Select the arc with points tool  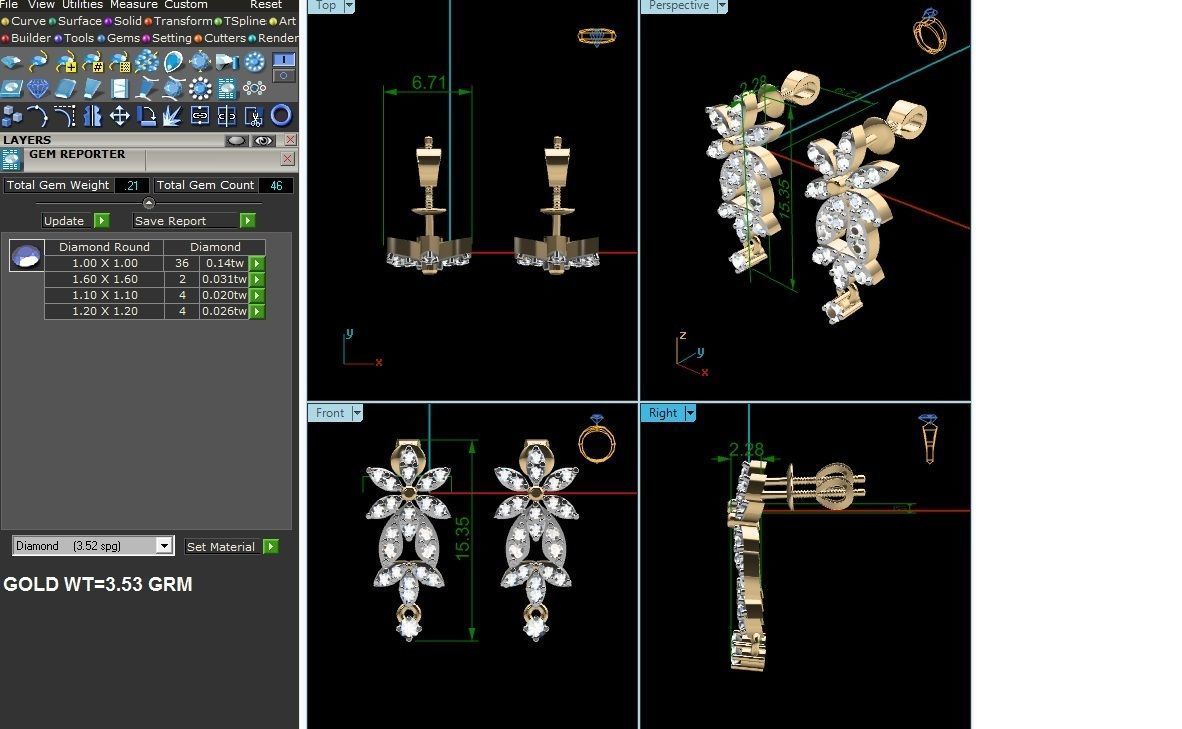38,116
